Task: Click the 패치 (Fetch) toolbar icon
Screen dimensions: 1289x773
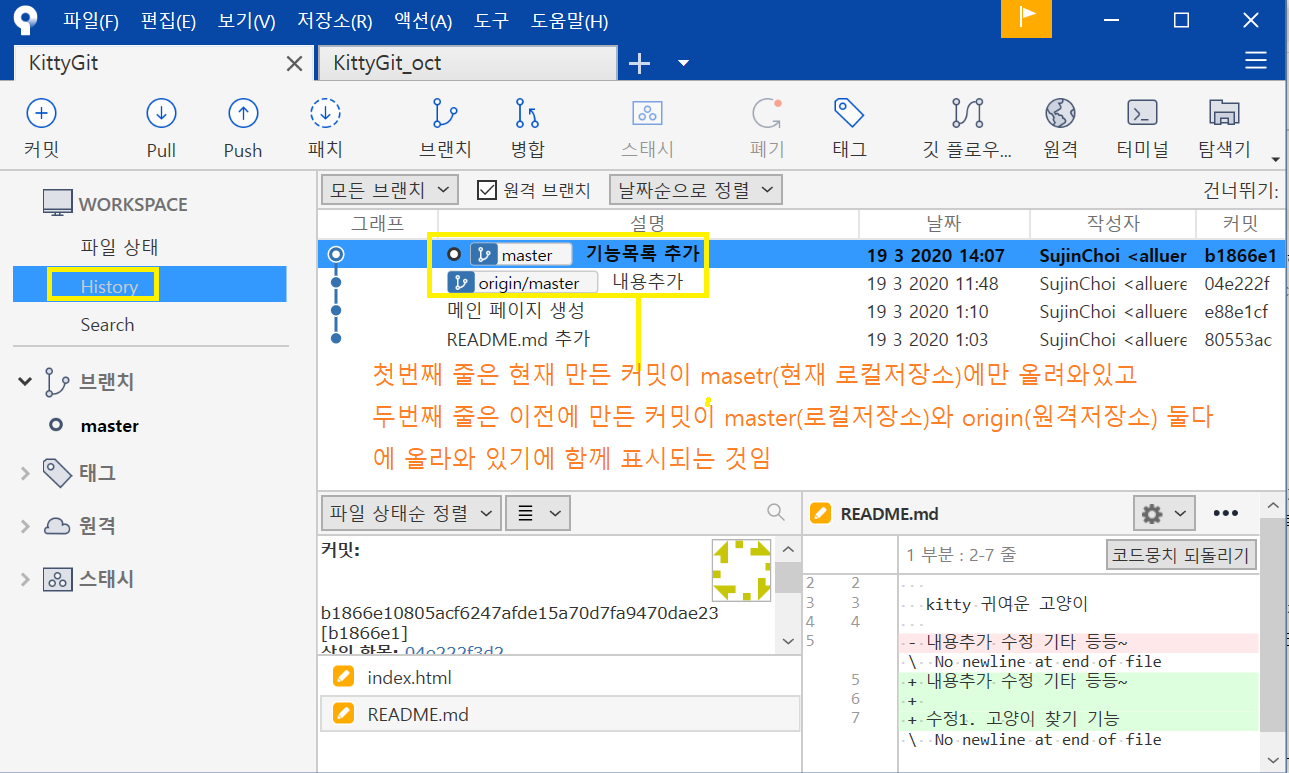Action: pyautogui.click(x=325, y=114)
